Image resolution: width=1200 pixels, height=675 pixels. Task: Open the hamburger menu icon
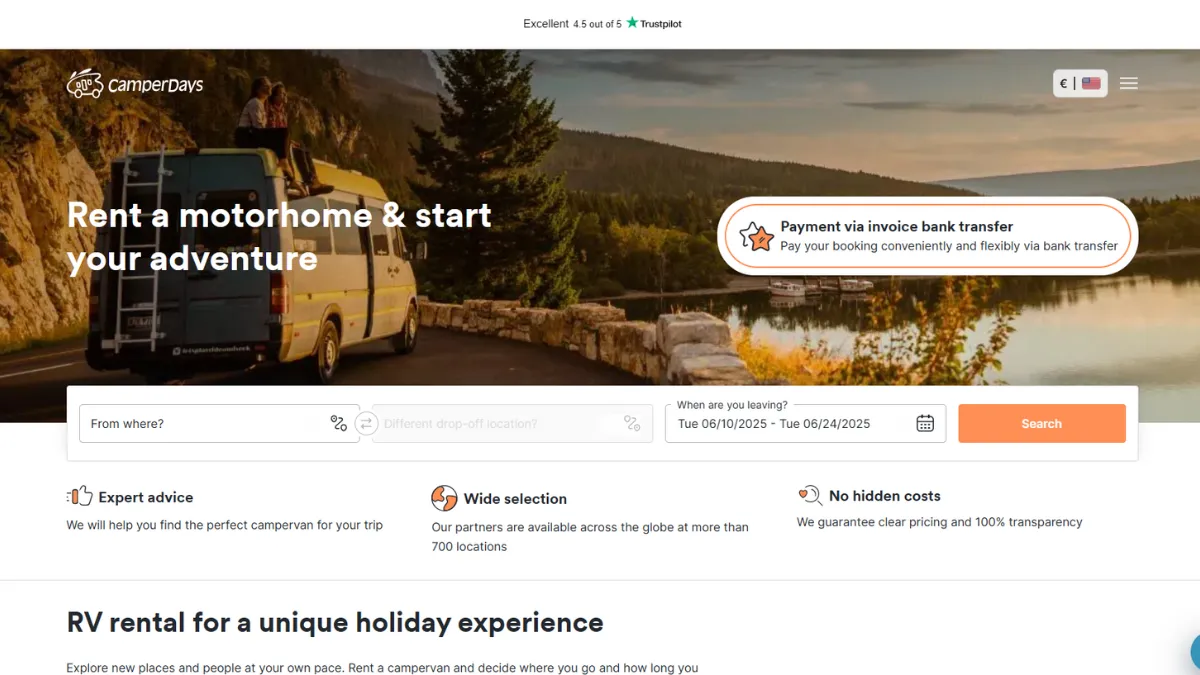pyautogui.click(x=1128, y=84)
